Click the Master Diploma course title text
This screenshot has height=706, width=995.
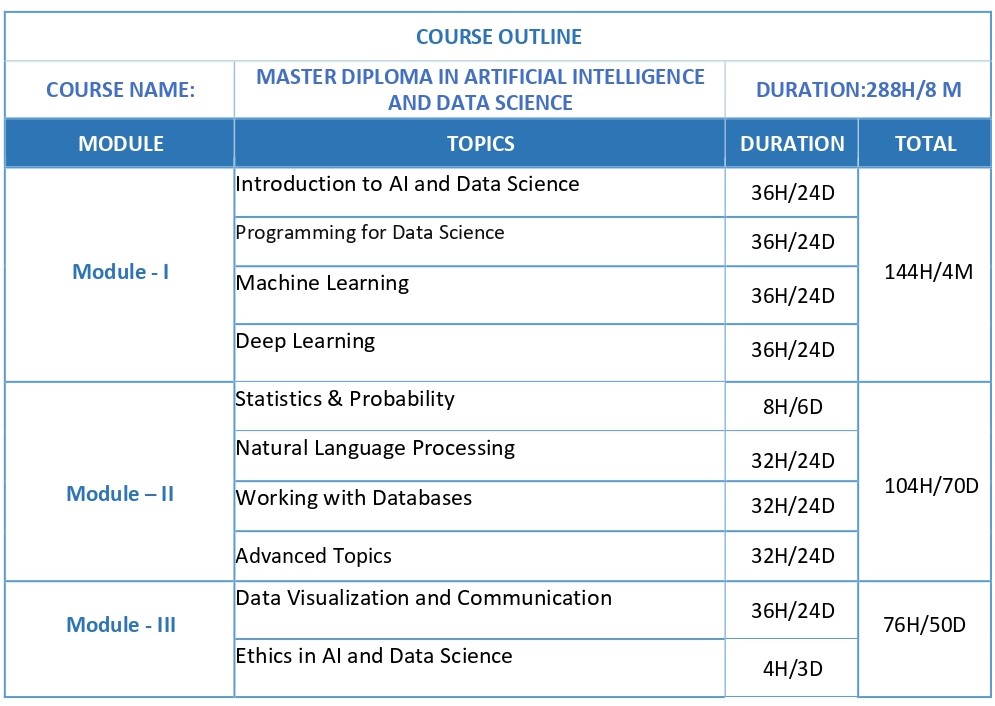tap(480, 90)
